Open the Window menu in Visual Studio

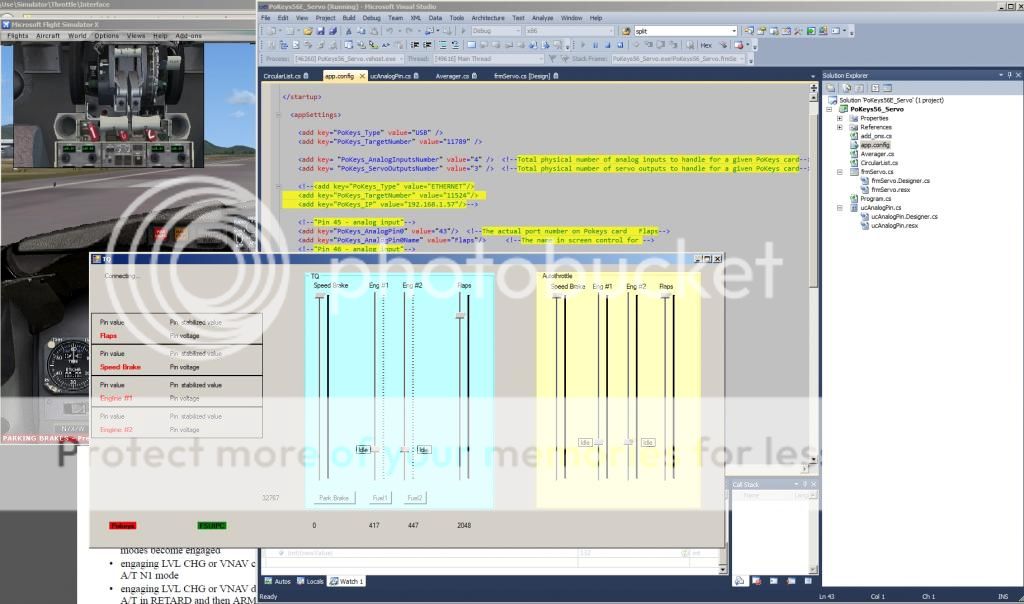571,18
